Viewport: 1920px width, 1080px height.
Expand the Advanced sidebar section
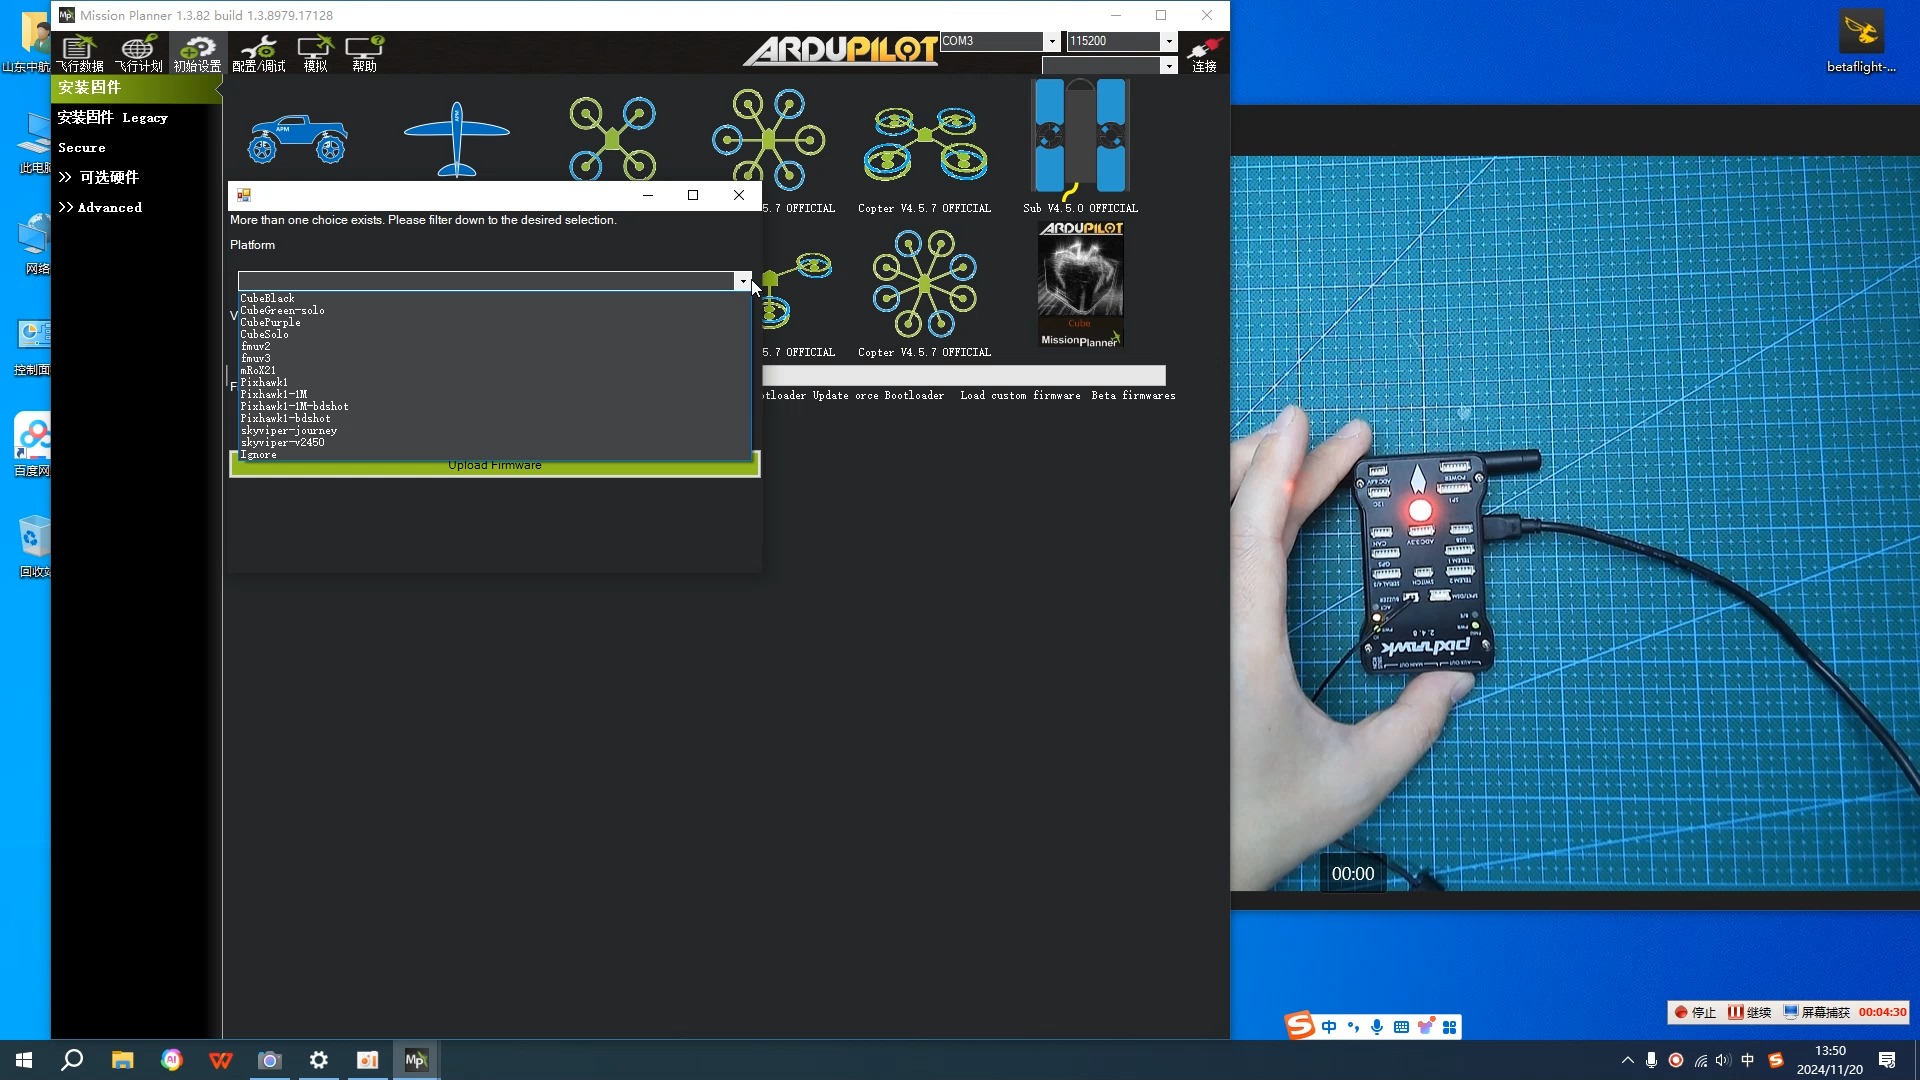tap(100, 208)
